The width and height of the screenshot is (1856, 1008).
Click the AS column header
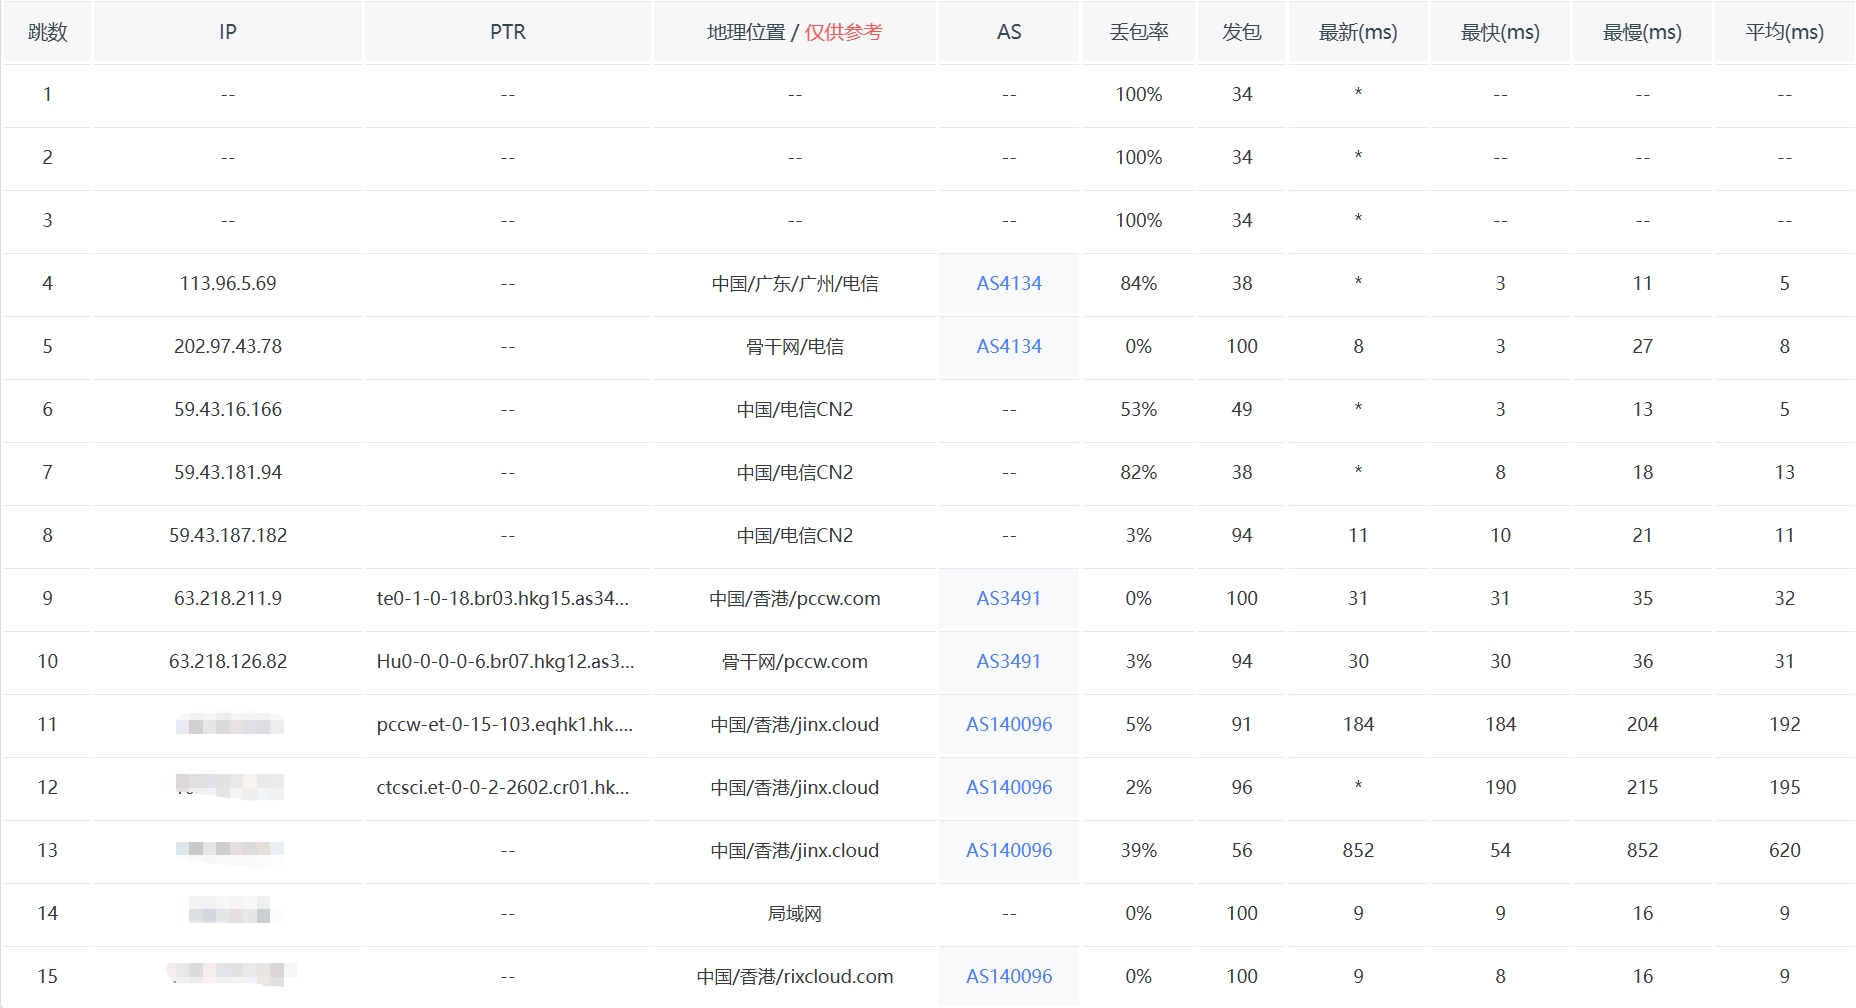tap(1009, 32)
